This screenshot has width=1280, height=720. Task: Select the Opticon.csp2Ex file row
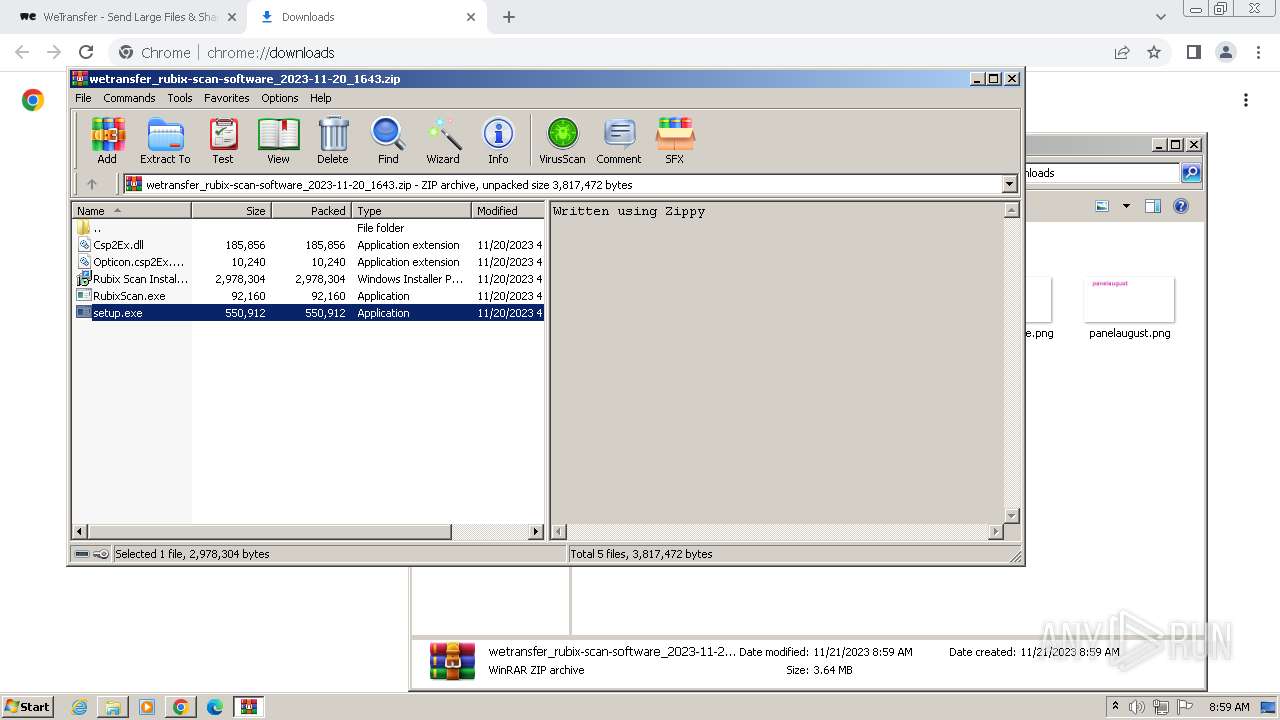(x=309, y=262)
